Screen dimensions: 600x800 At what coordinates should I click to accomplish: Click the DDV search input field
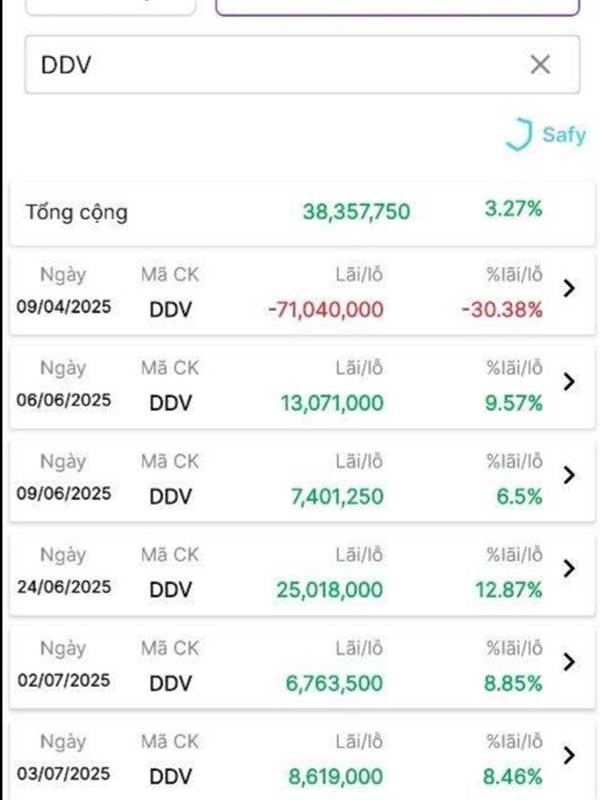coord(302,65)
